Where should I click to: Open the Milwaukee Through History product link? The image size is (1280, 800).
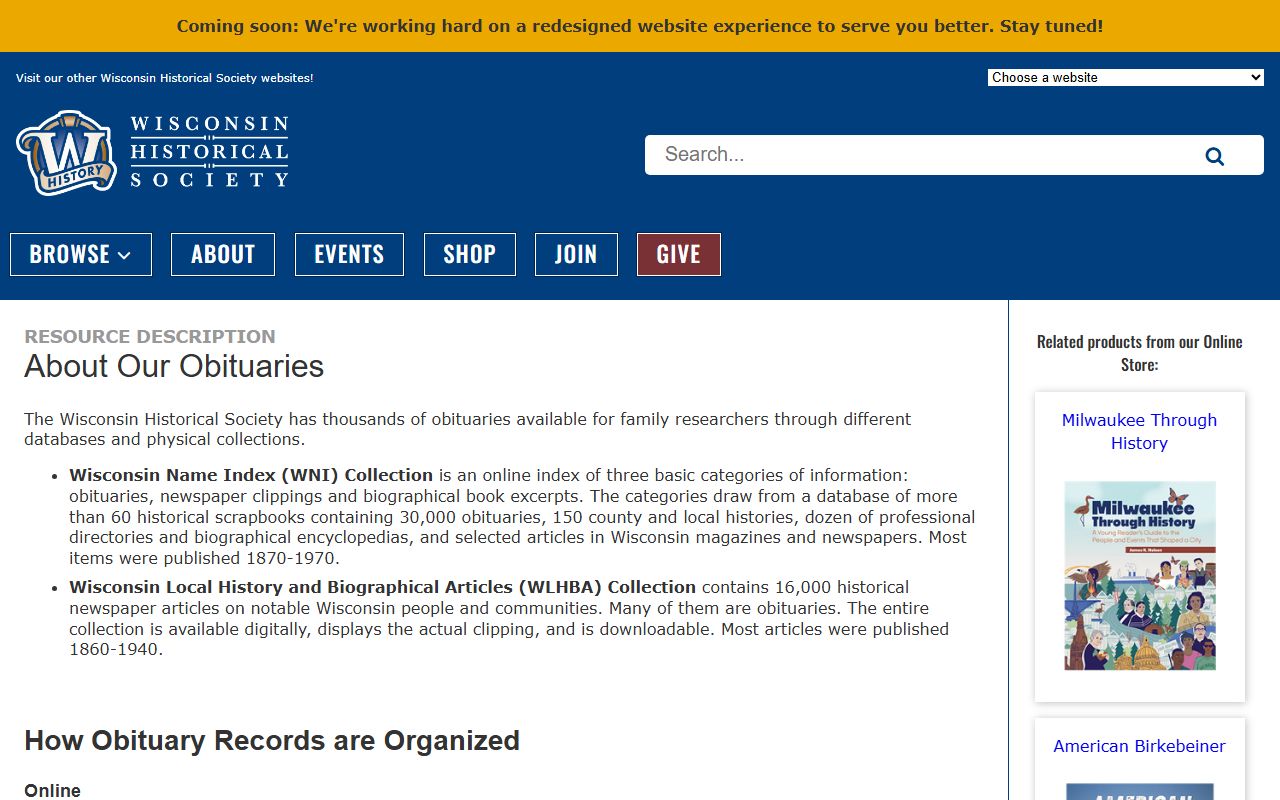tap(1139, 431)
